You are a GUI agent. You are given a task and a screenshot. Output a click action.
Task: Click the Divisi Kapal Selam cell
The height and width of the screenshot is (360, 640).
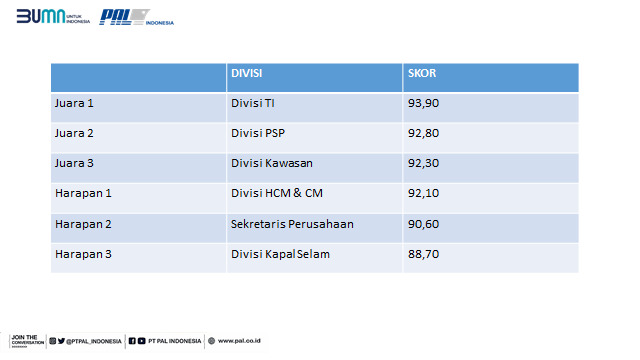pyautogui.click(x=314, y=258)
